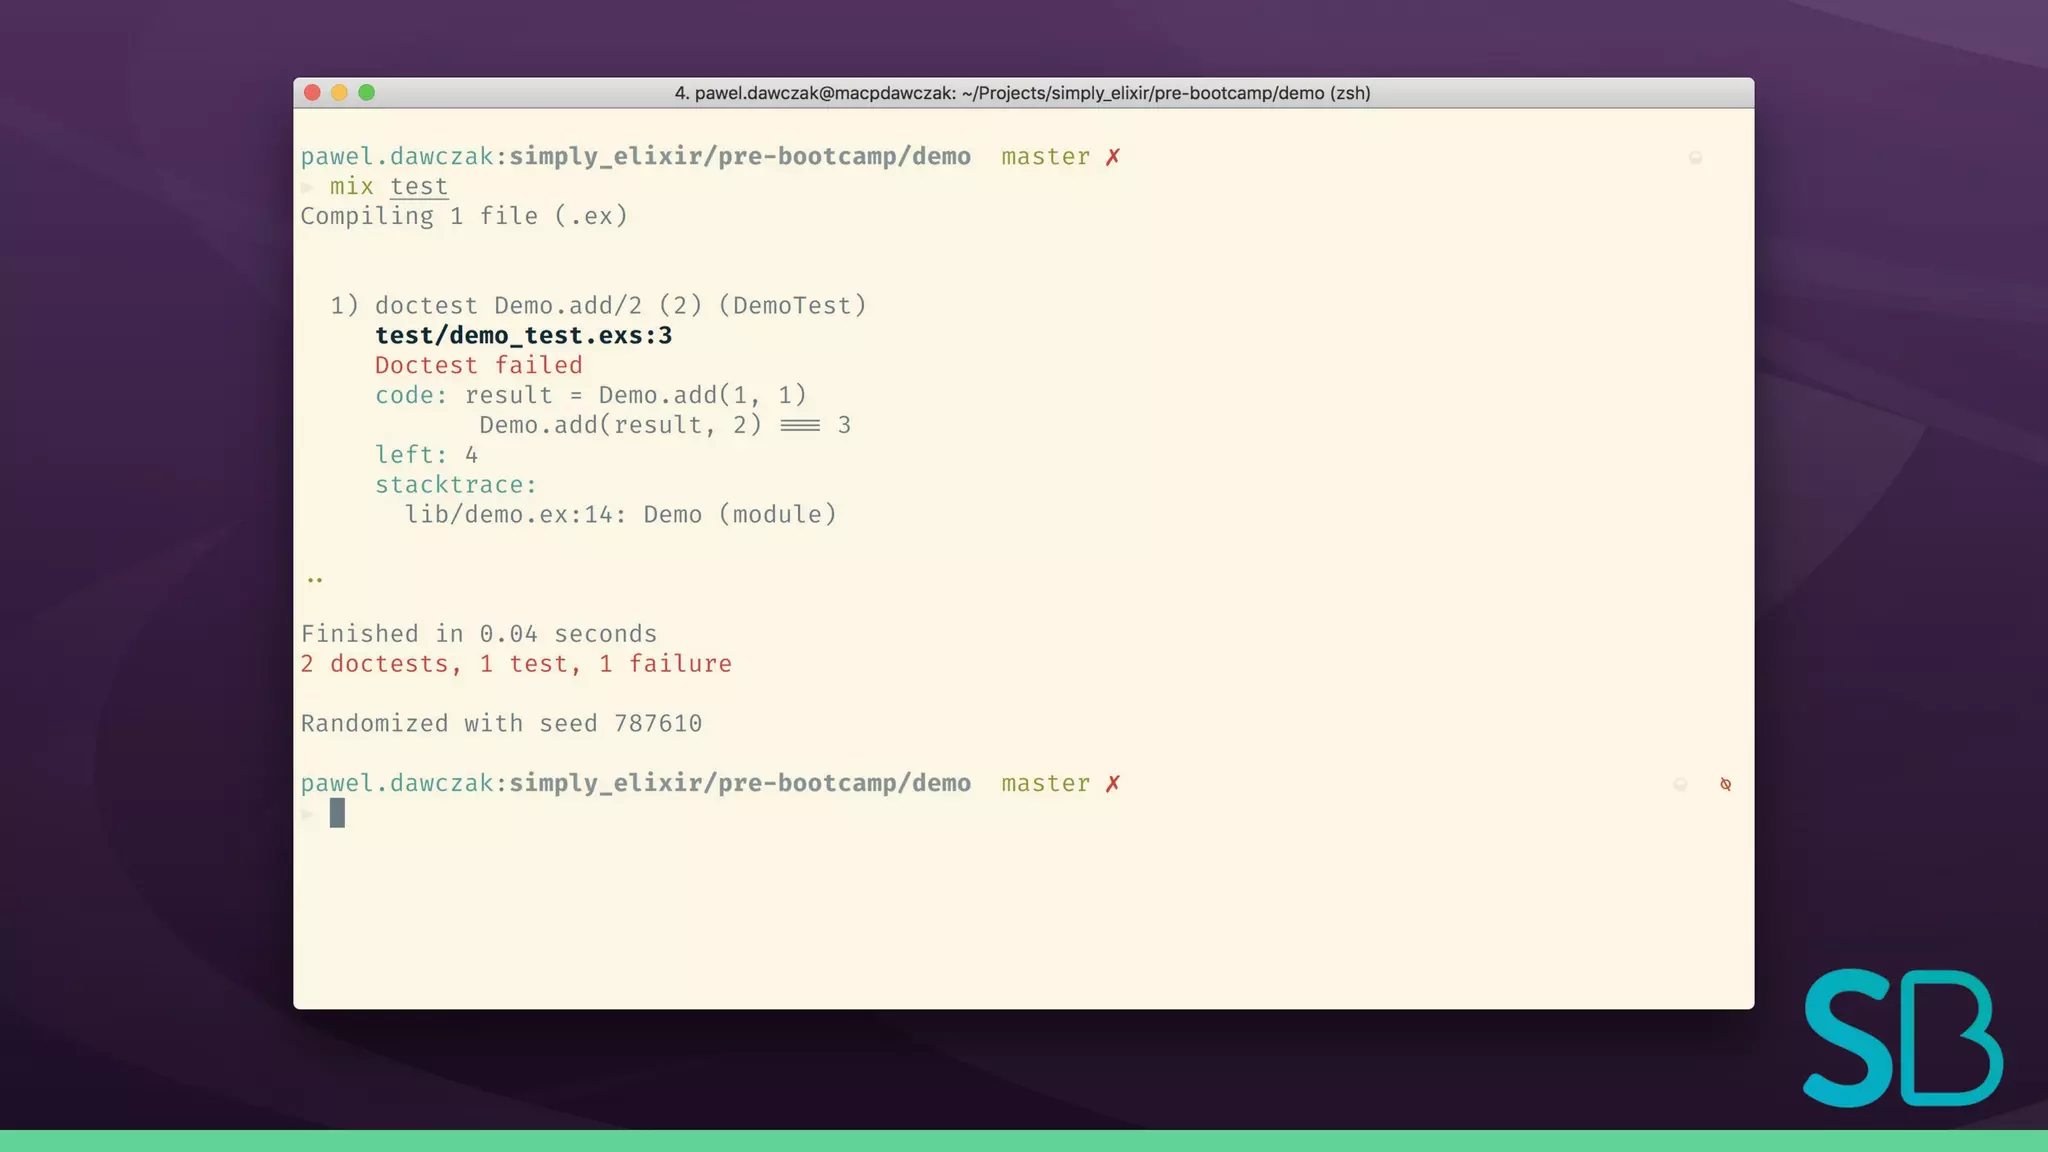The width and height of the screenshot is (2048, 1152).
Task: Click the red Doctest failed message
Action: (478, 366)
